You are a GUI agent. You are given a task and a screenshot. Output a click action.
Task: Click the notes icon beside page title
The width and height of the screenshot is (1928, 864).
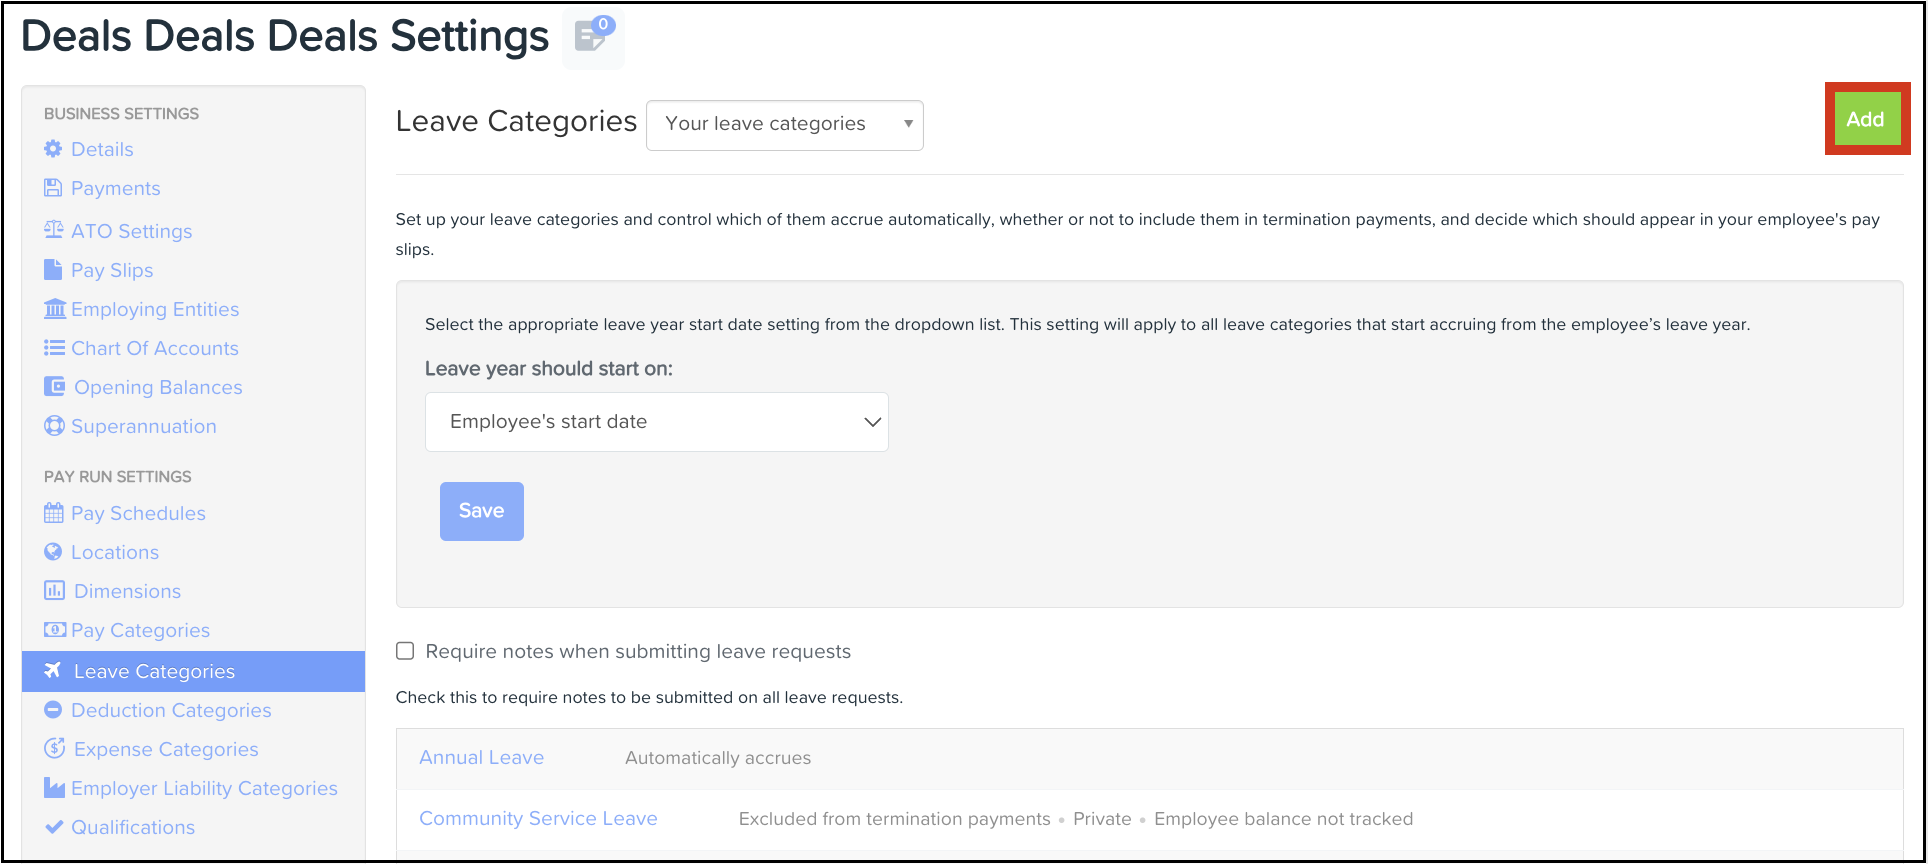592,38
